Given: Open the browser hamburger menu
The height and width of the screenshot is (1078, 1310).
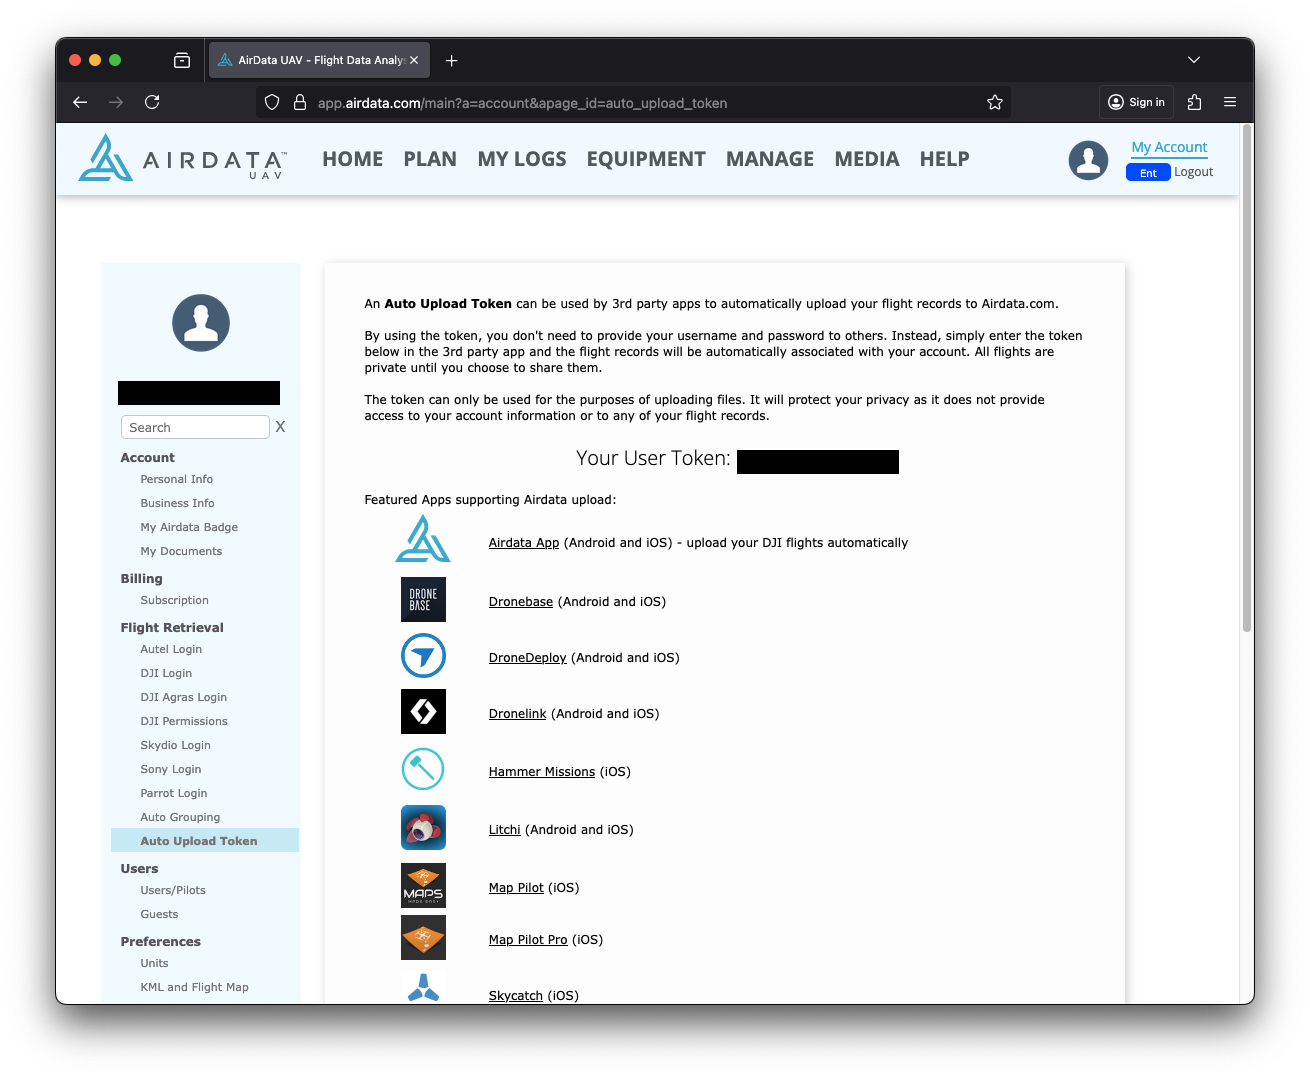Looking at the screenshot, I should click(1230, 102).
